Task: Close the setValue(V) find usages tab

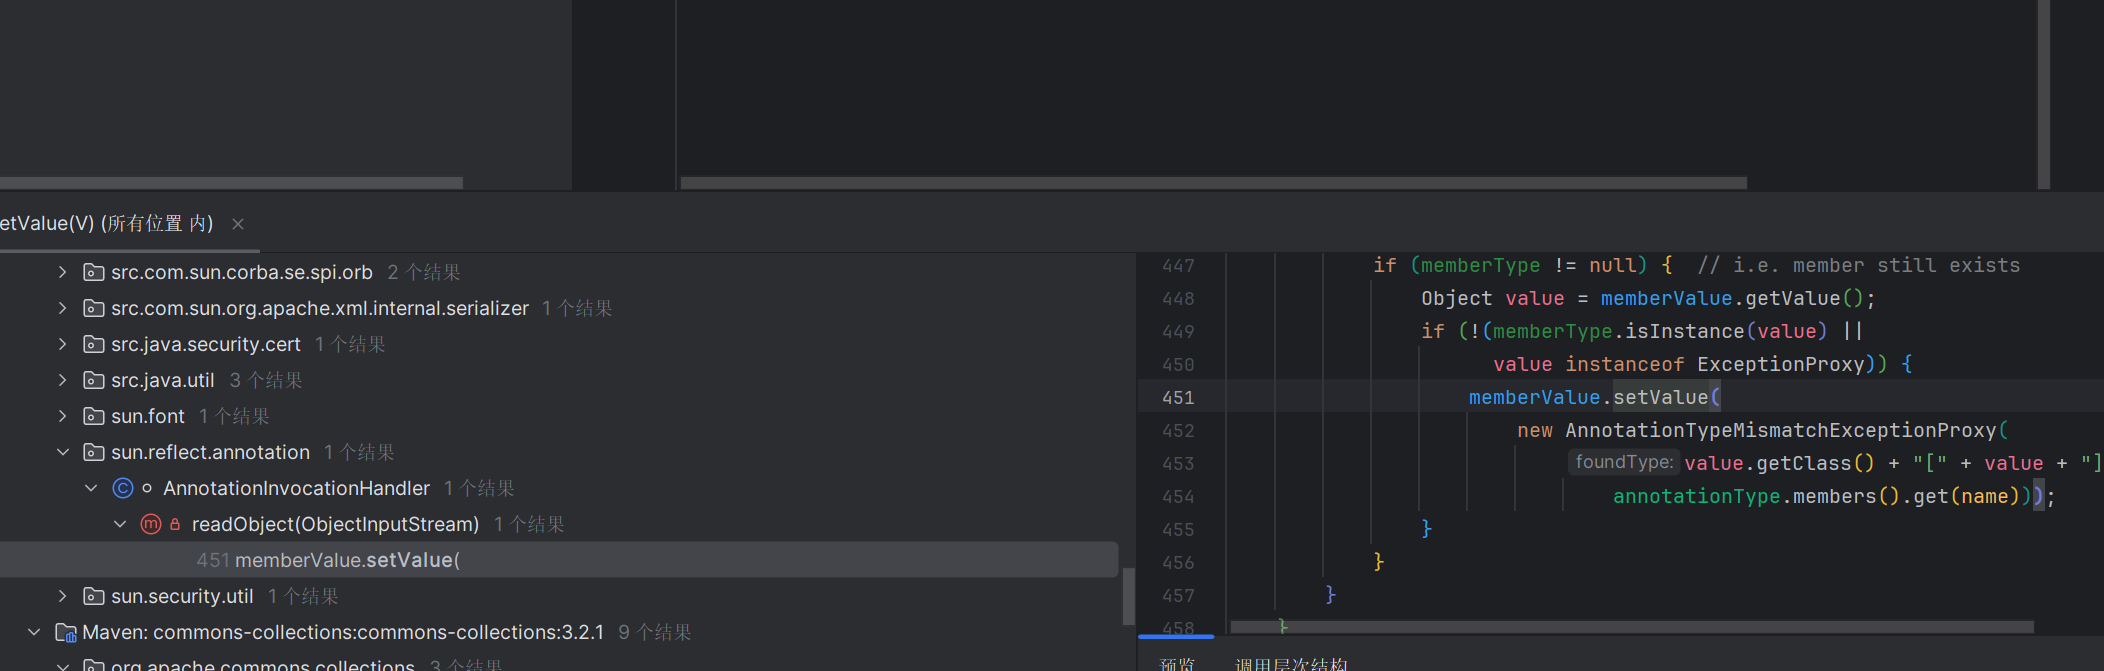Action: 238,224
